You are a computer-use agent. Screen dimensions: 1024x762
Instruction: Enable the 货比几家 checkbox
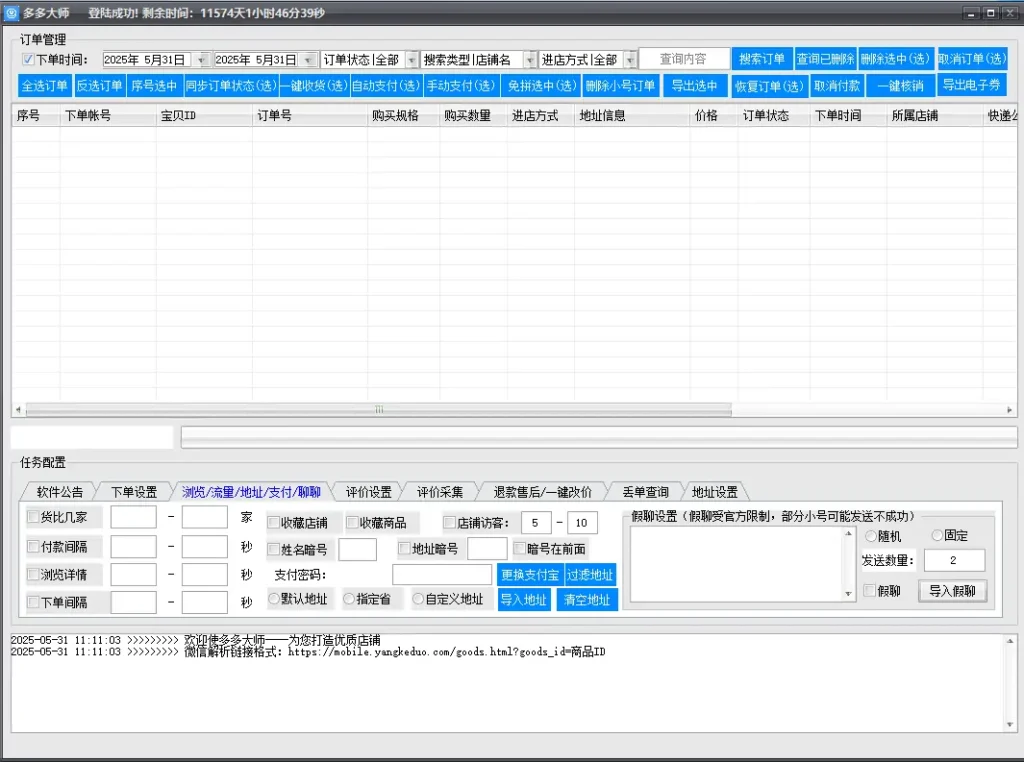click(33, 517)
